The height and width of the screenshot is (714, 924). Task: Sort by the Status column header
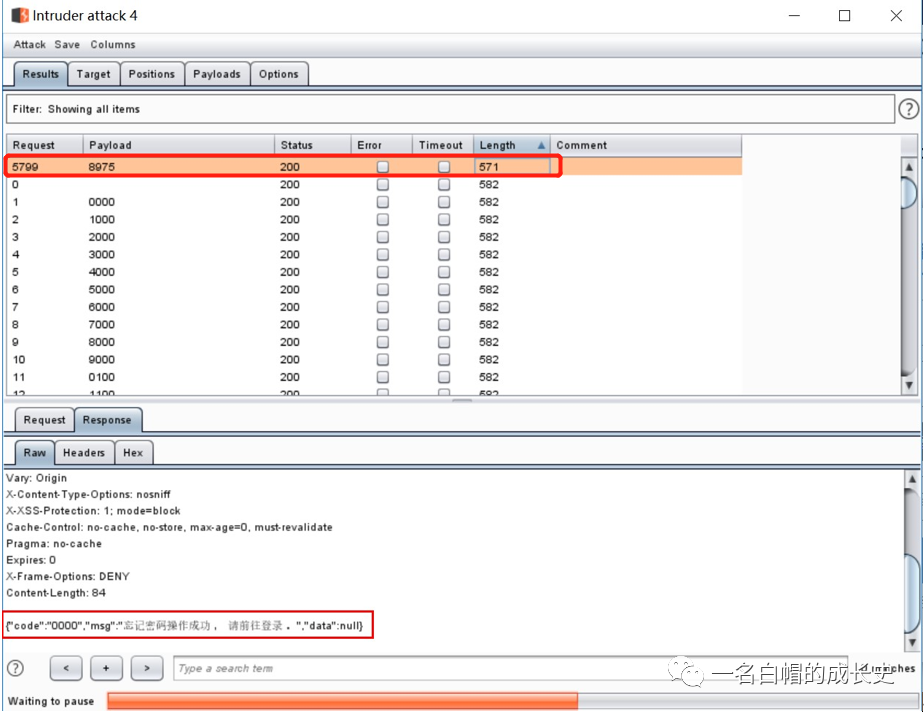point(313,145)
